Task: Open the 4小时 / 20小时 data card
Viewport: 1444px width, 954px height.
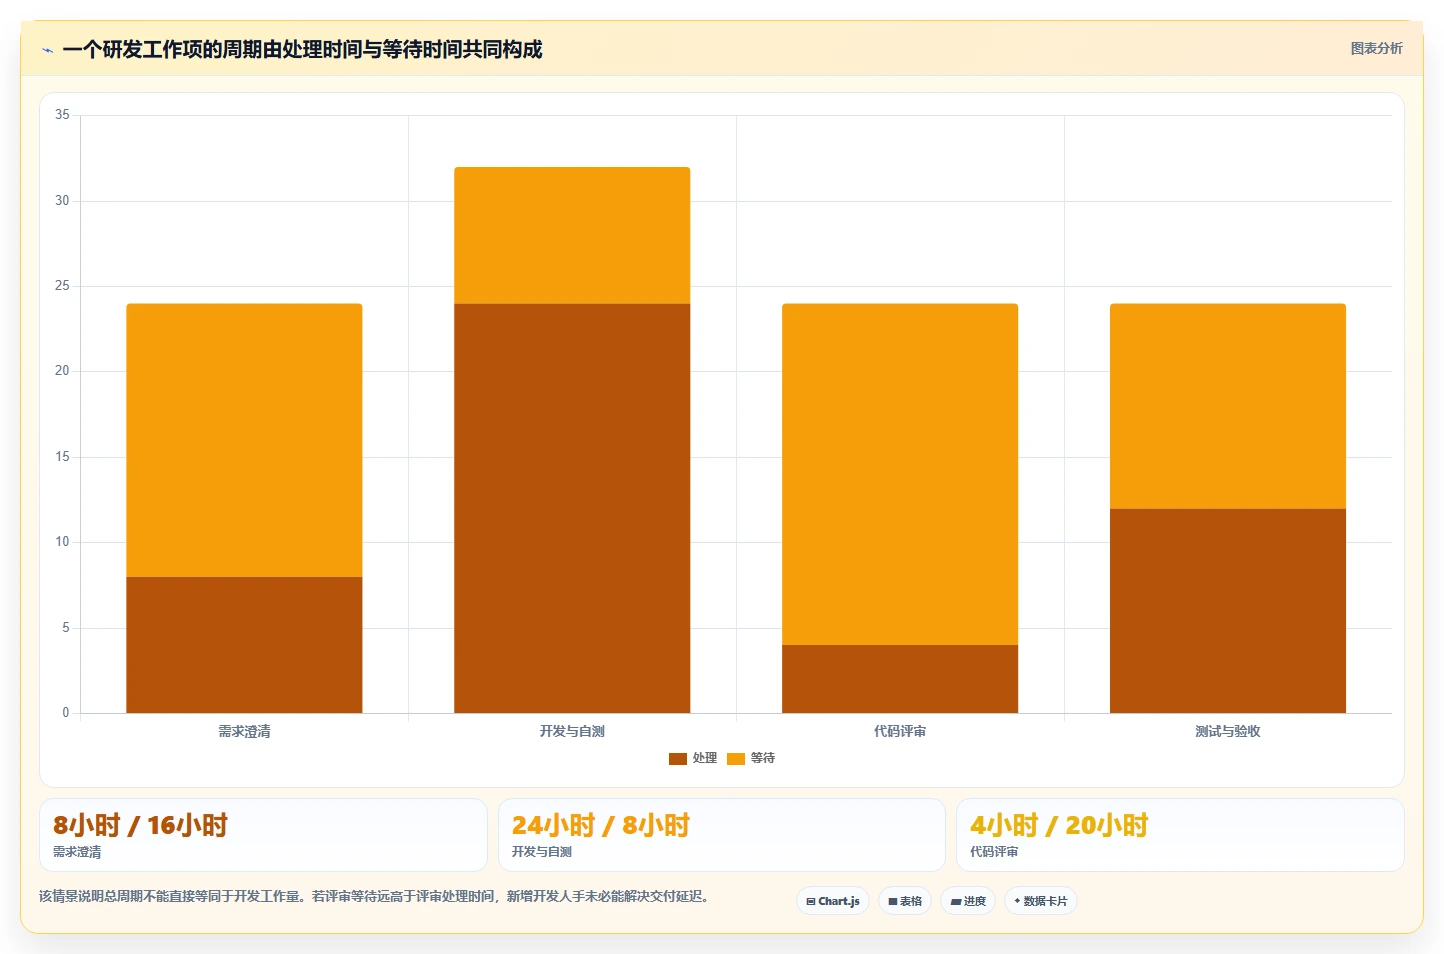Action: 1180,835
